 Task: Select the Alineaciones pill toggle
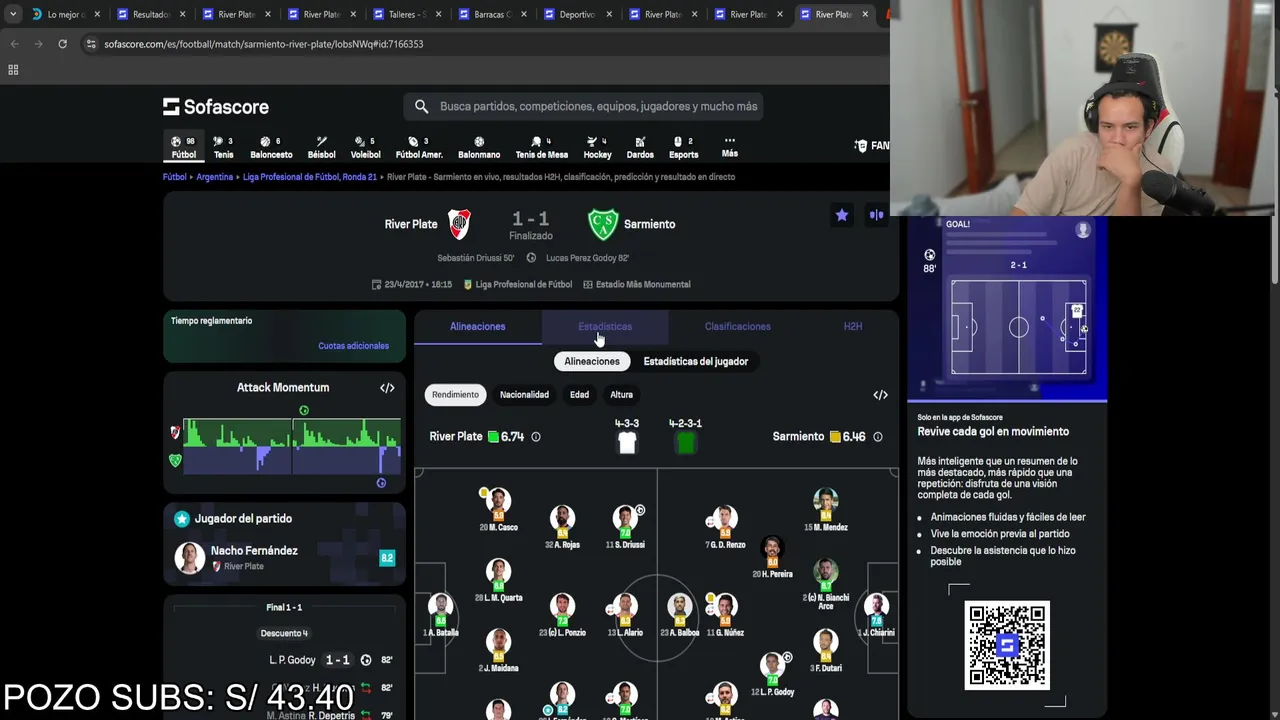point(592,361)
